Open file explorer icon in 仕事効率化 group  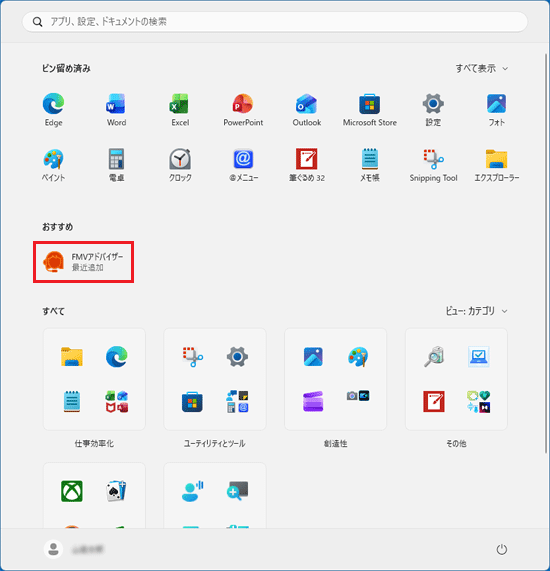72,357
